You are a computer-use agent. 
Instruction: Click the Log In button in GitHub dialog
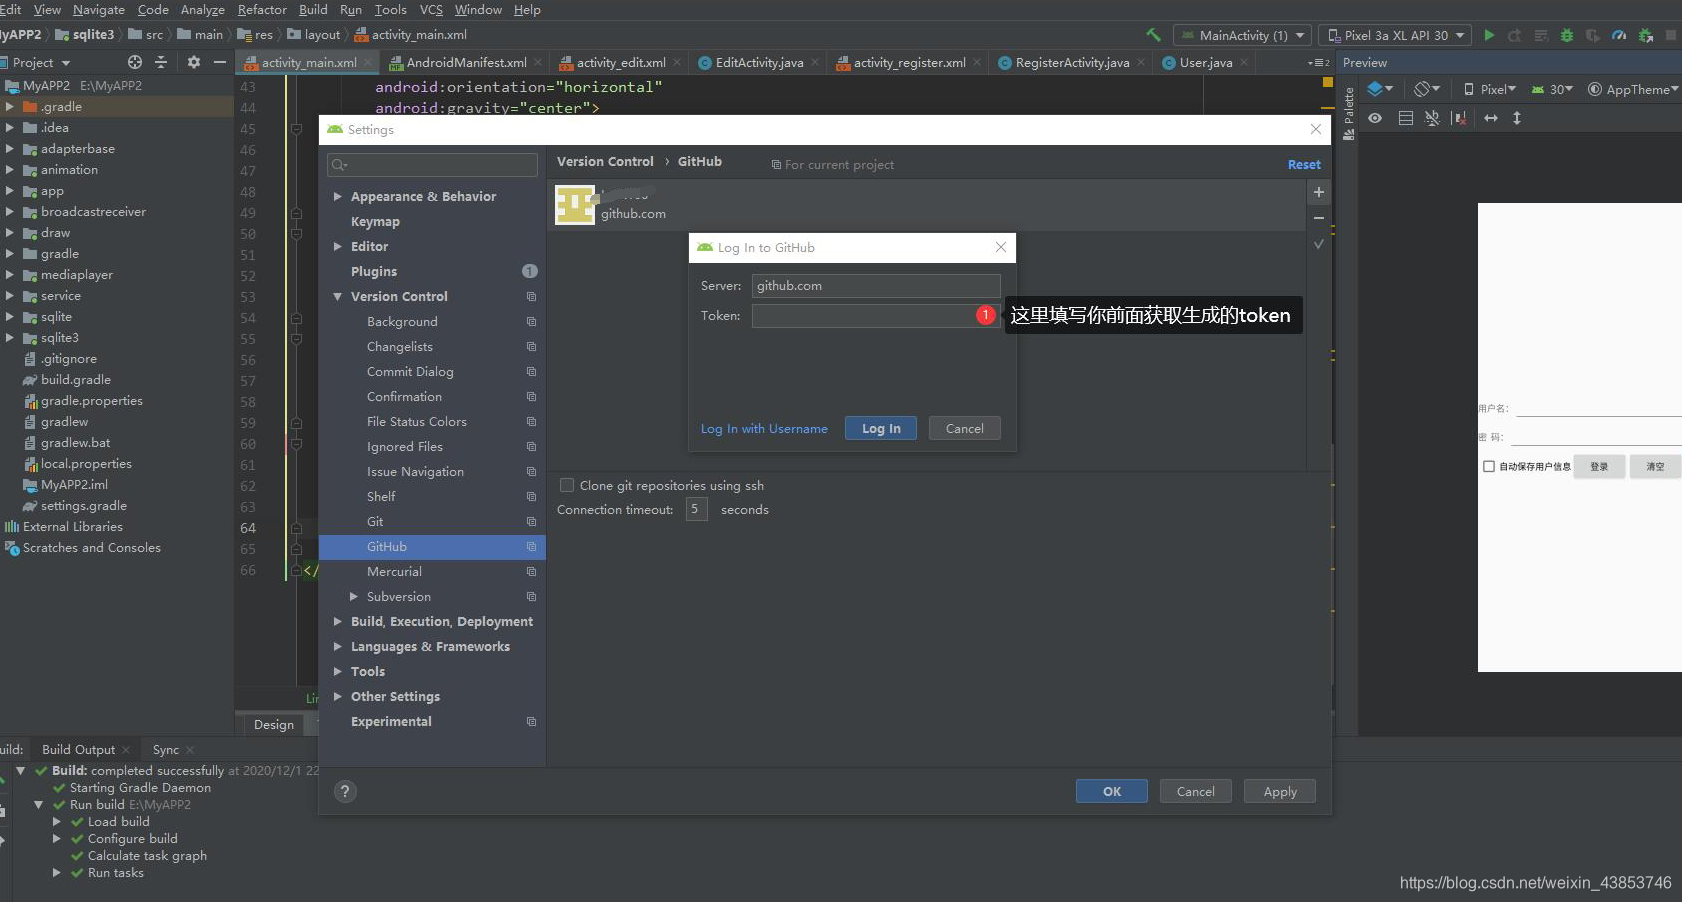pyautogui.click(x=881, y=428)
